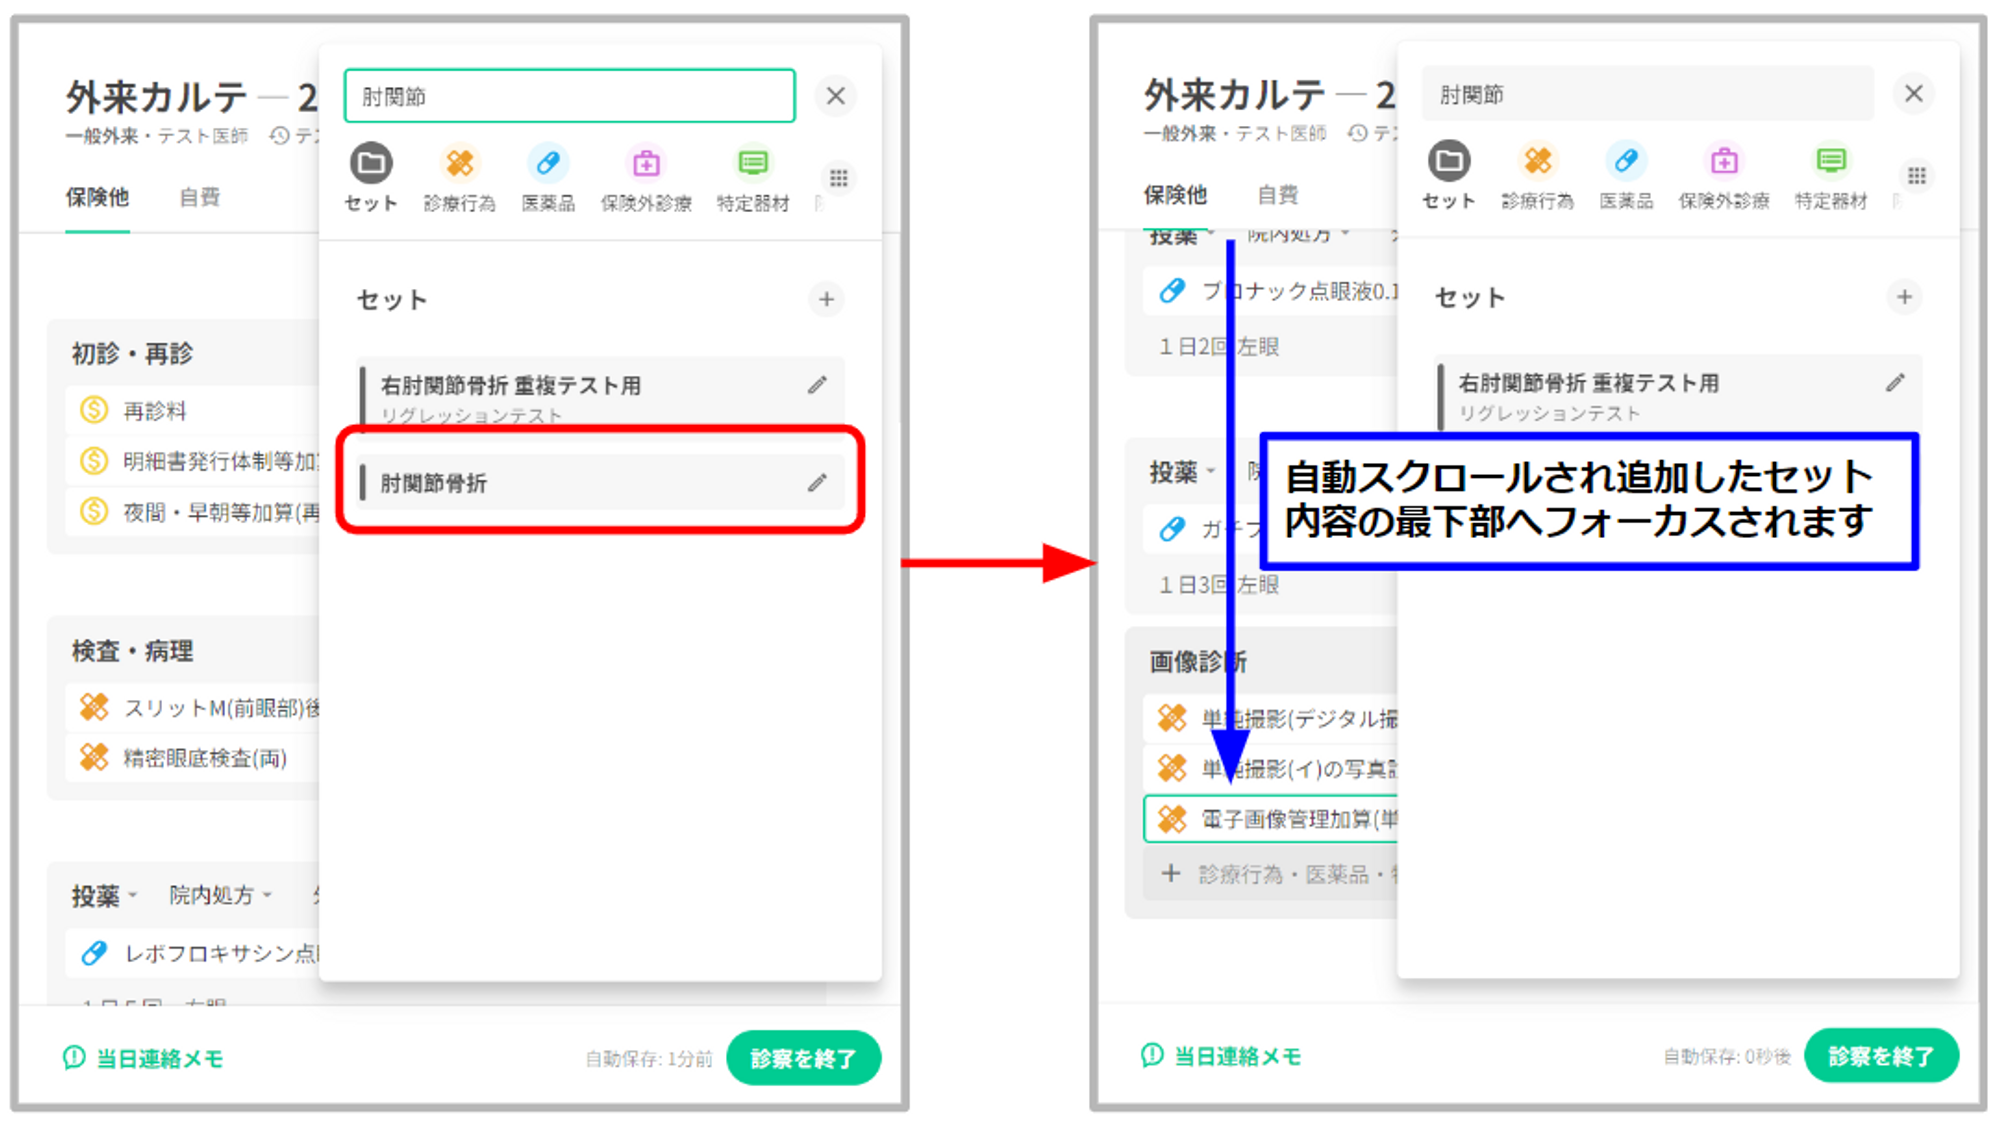Select the セット folder icon in left screenshot
Image resolution: width=2000 pixels, height=1124 pixels.
point(371,163)
